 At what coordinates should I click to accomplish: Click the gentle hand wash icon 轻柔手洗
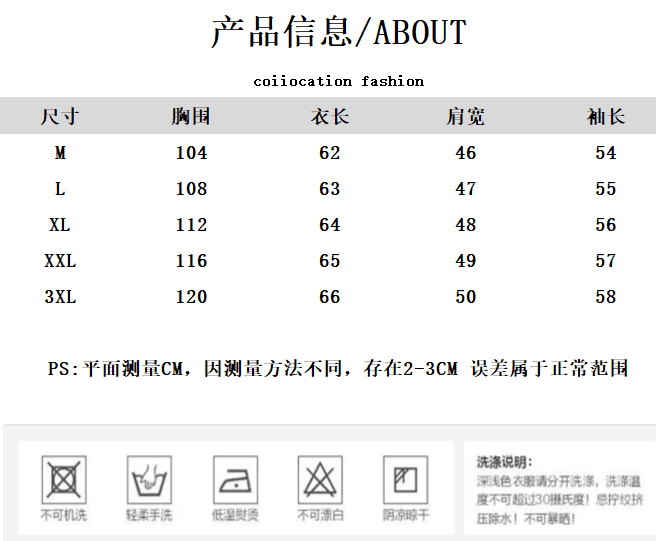click(x=149, y=479)
